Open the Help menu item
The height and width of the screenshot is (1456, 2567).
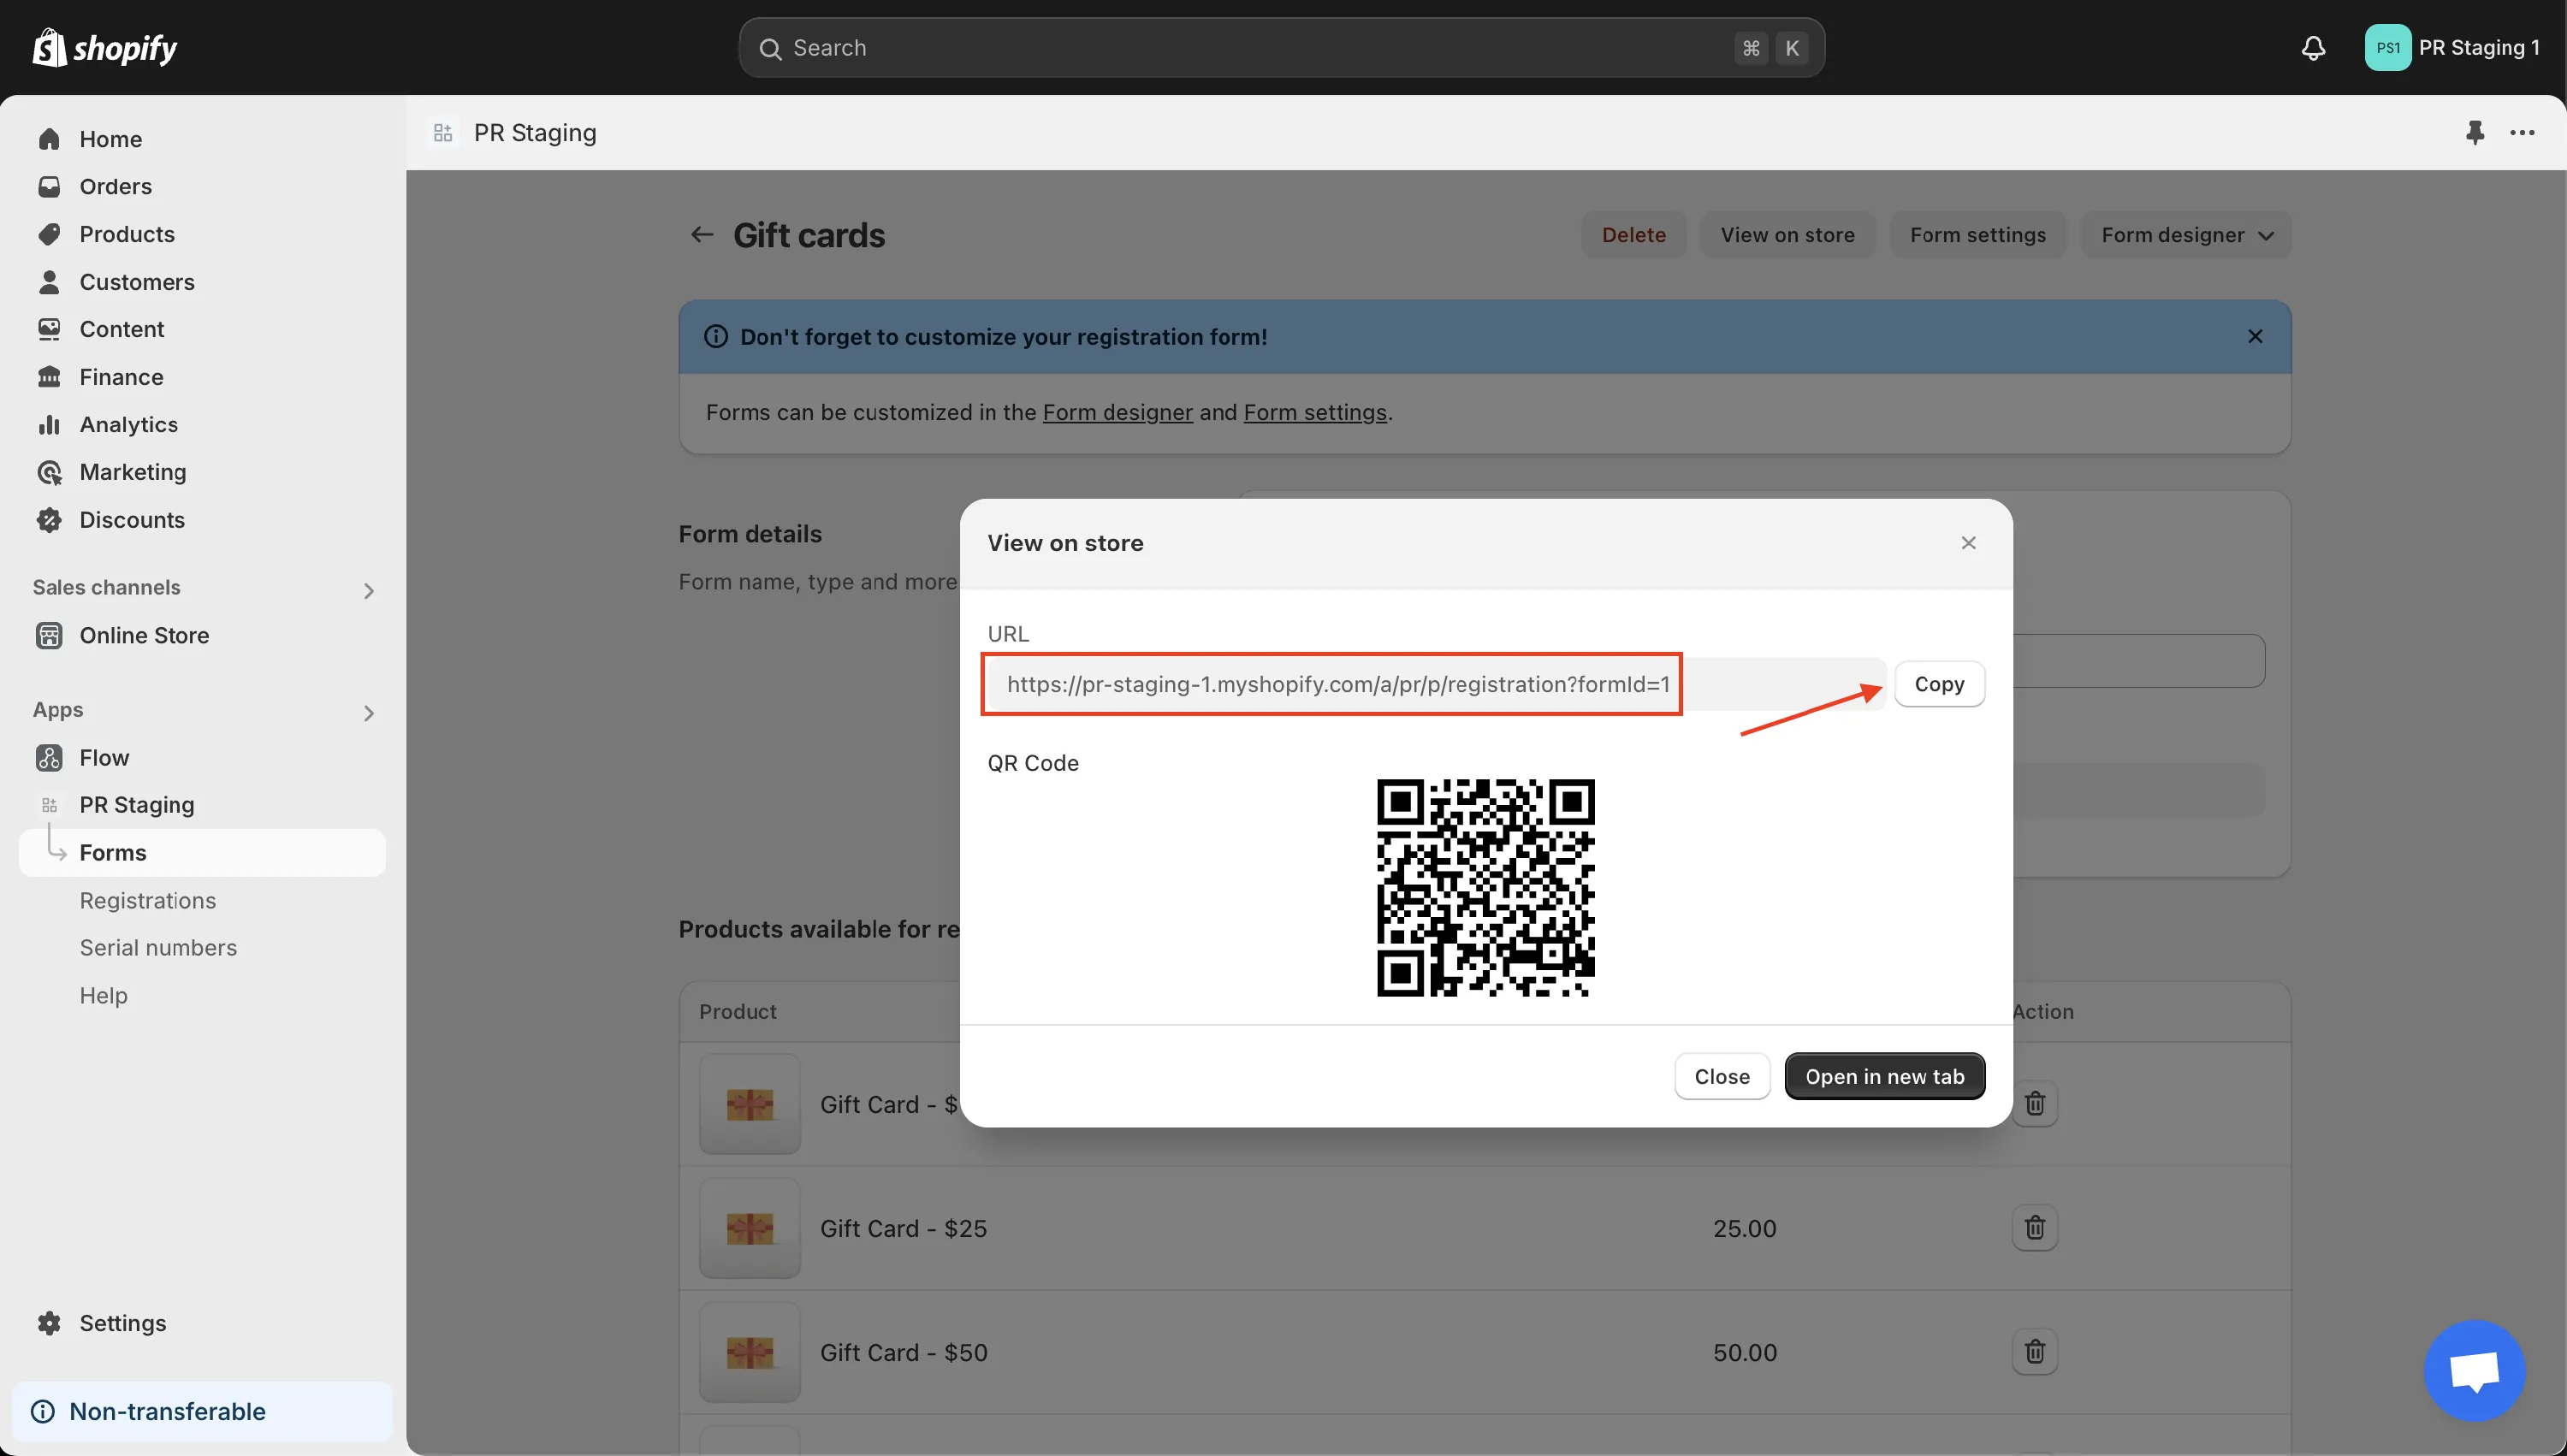[x=104, y=996]
